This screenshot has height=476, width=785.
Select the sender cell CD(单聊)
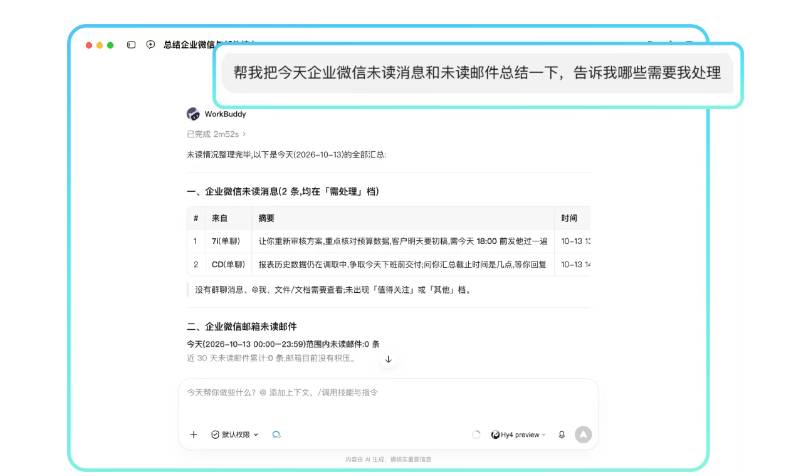(x=228, y=264)
